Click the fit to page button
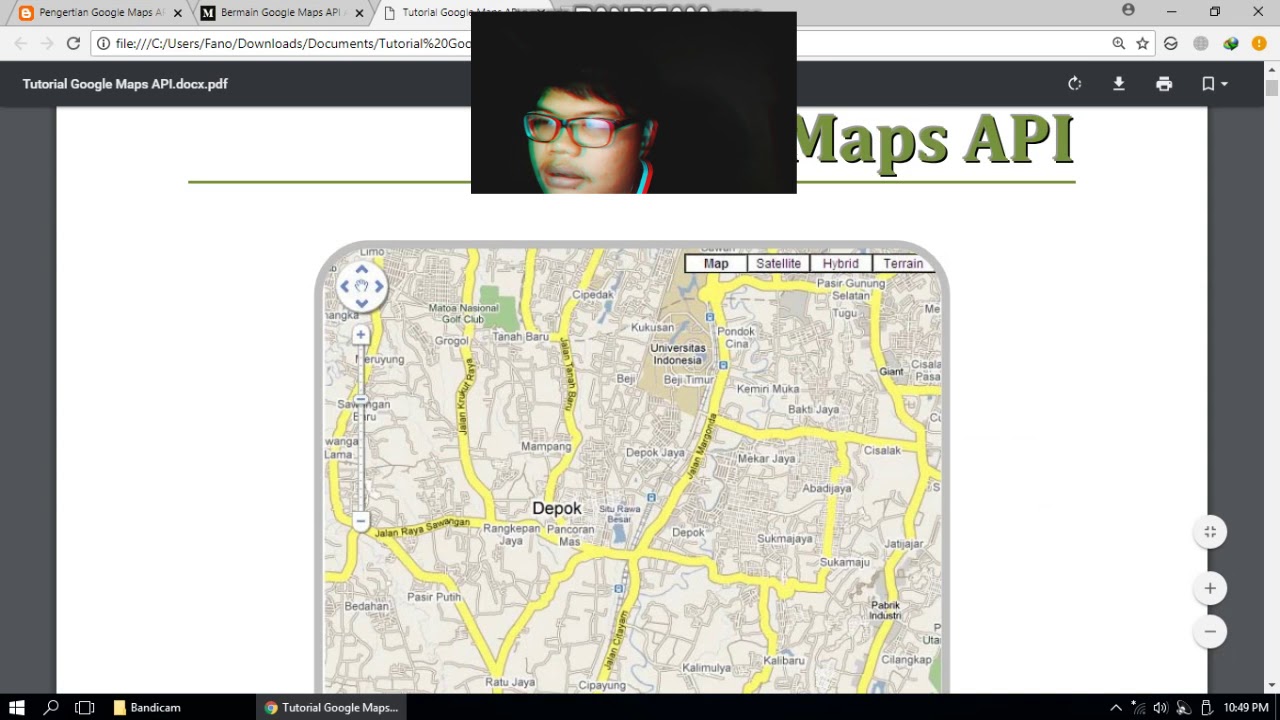Screen dimensions: 1280x720 1210,532
